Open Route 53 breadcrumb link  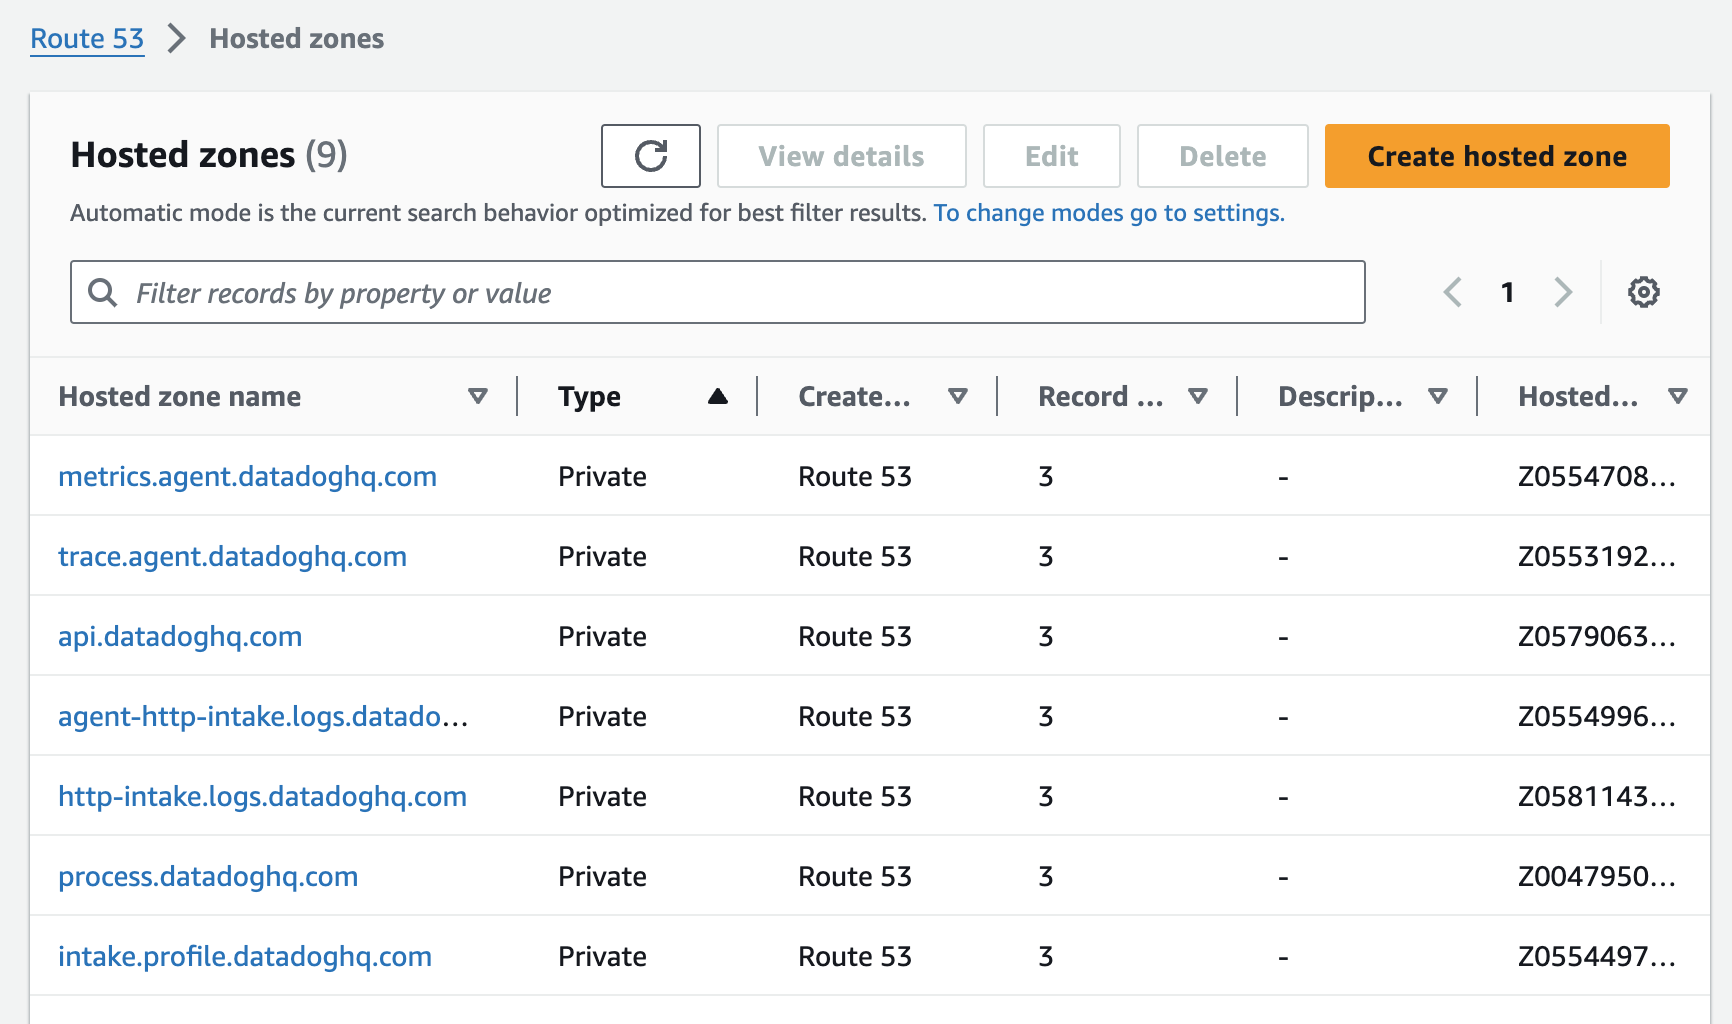coord(87,39)
